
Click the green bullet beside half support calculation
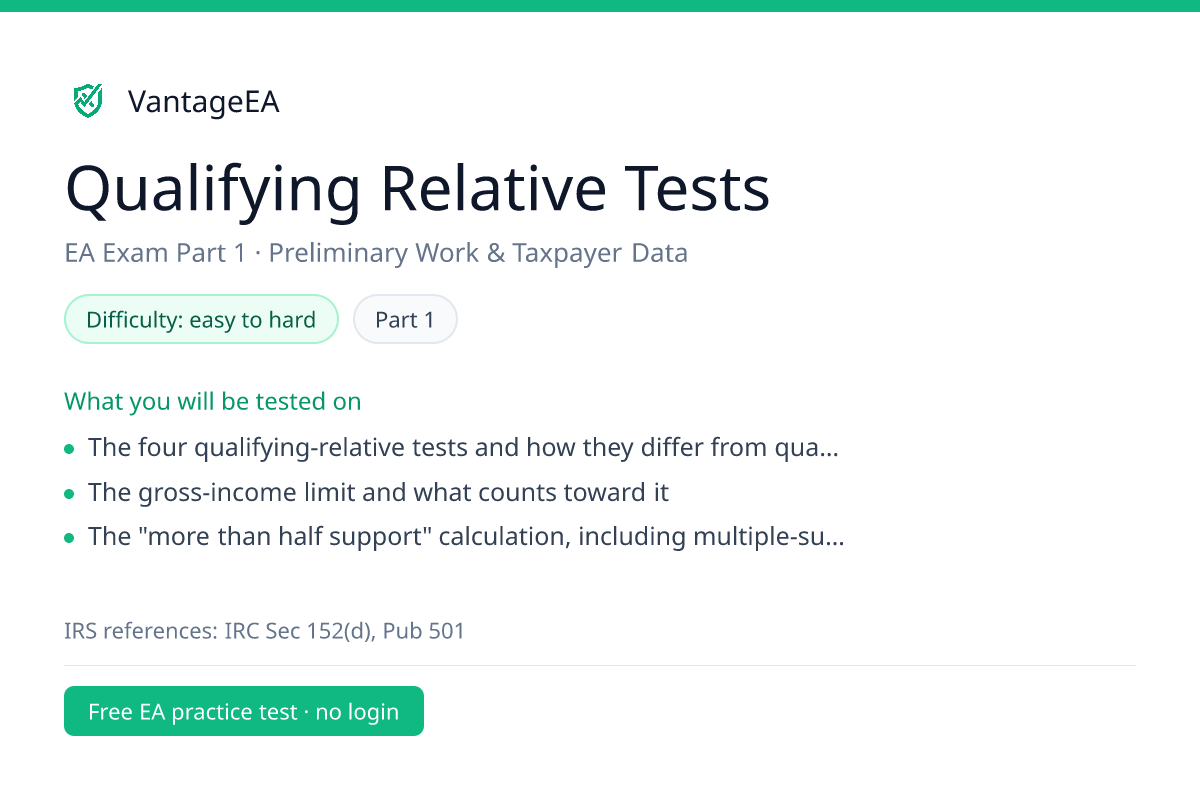69,539
